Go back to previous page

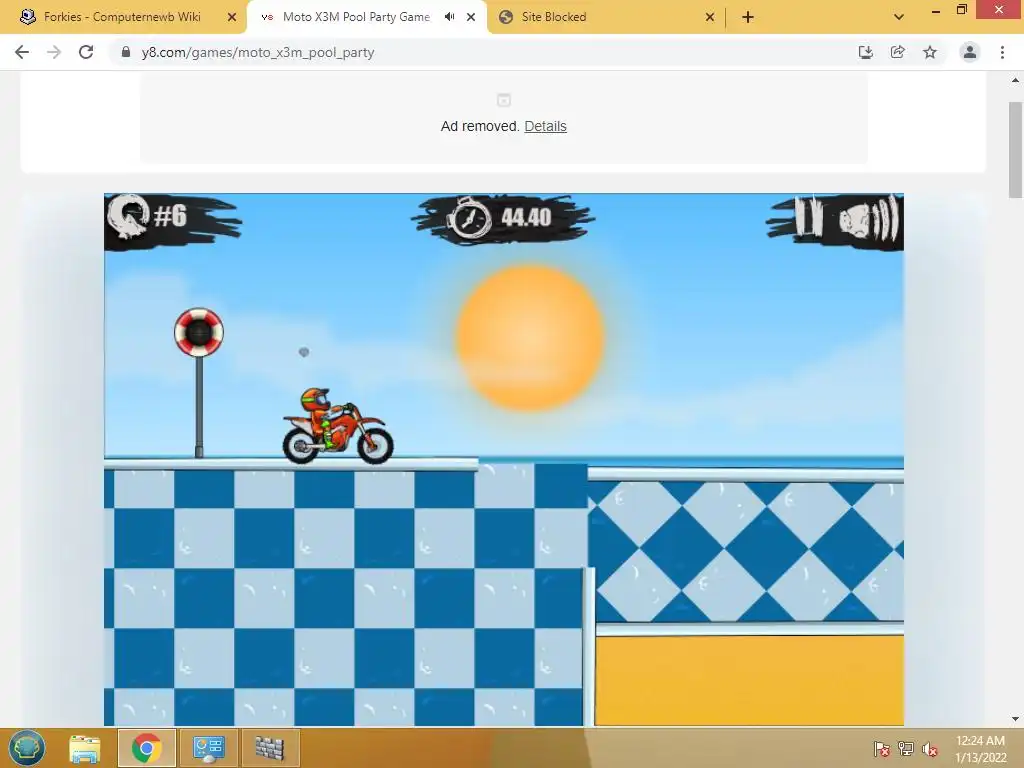click(x=22, y=52)
